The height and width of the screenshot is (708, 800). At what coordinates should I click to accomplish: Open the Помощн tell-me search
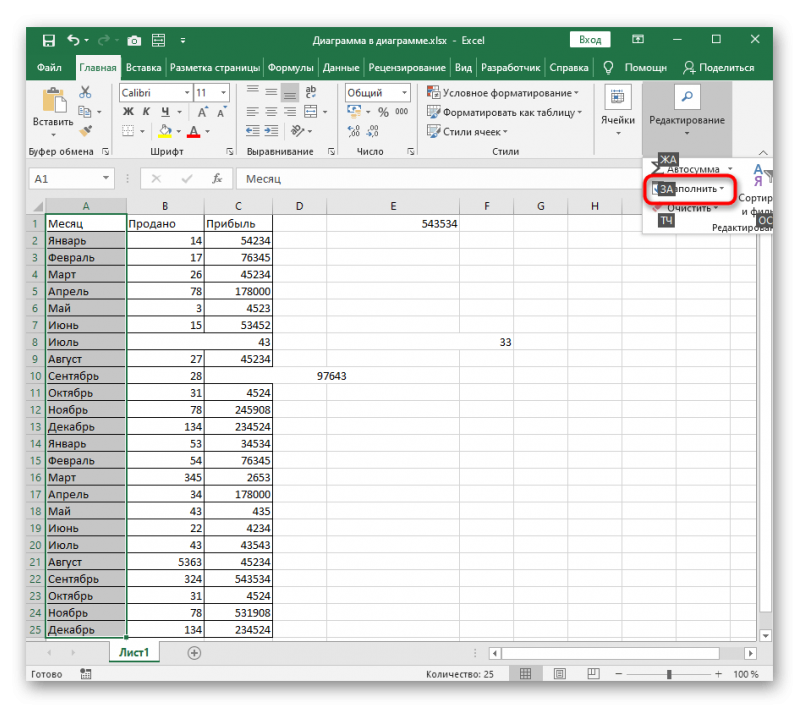click(635, 67)
